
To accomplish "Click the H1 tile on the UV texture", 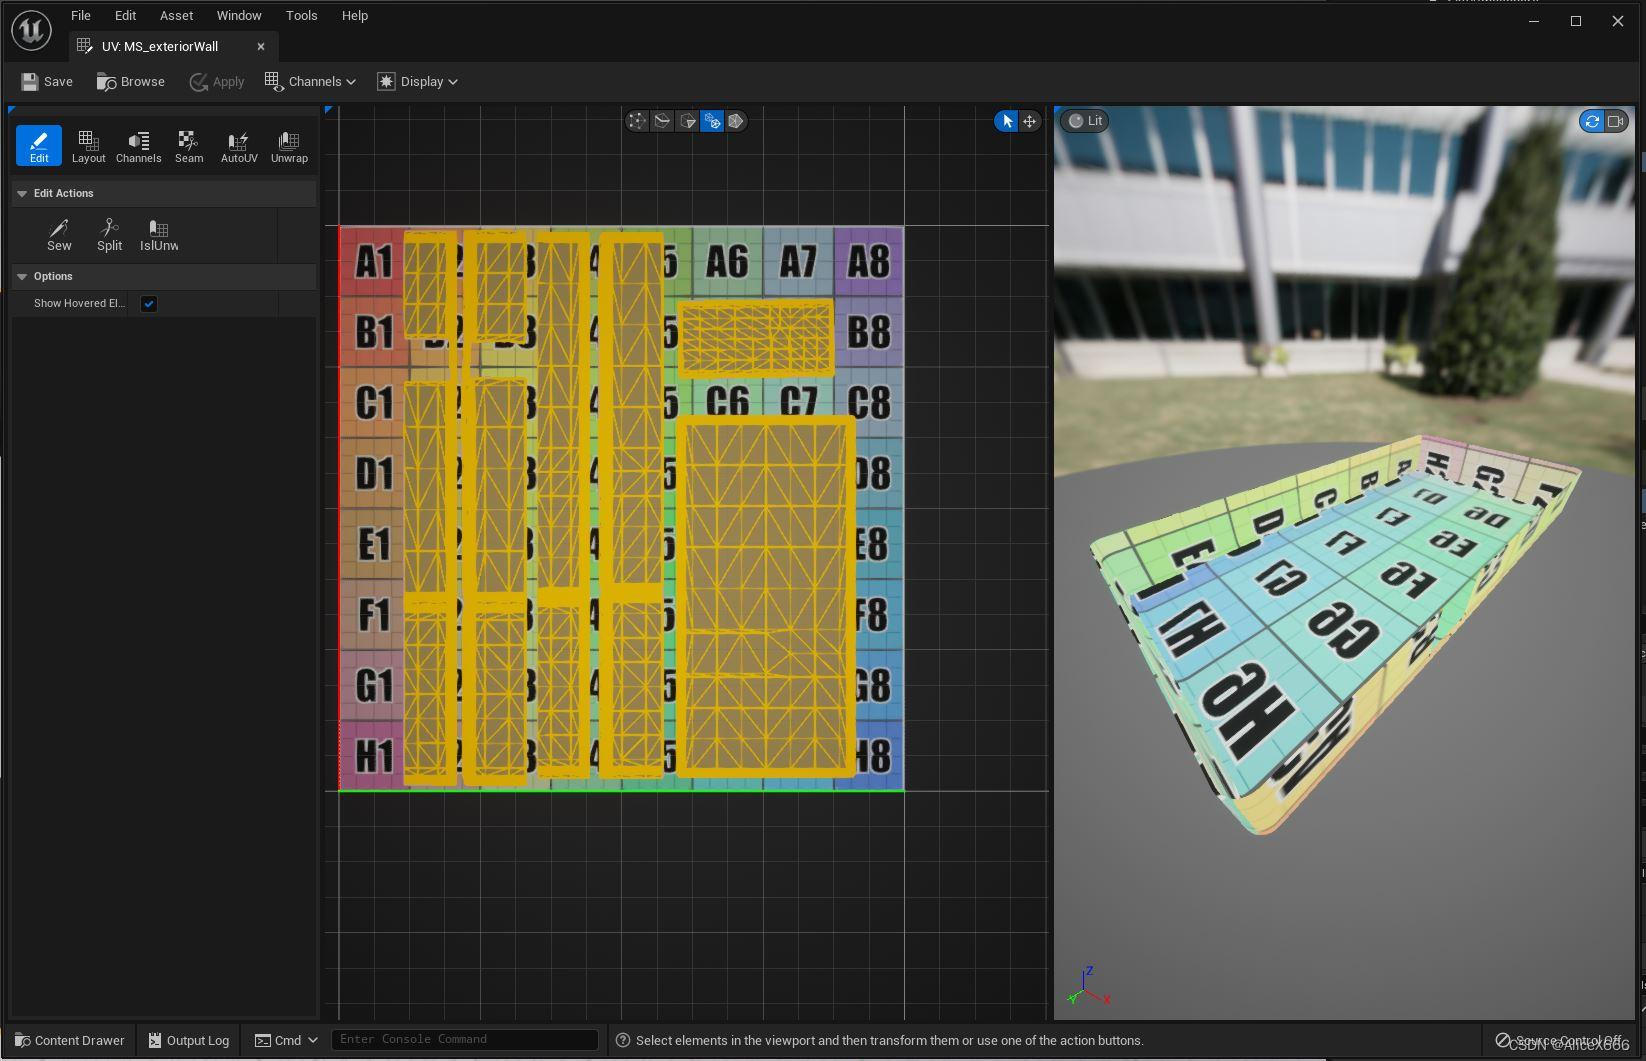I will point(372,756).
